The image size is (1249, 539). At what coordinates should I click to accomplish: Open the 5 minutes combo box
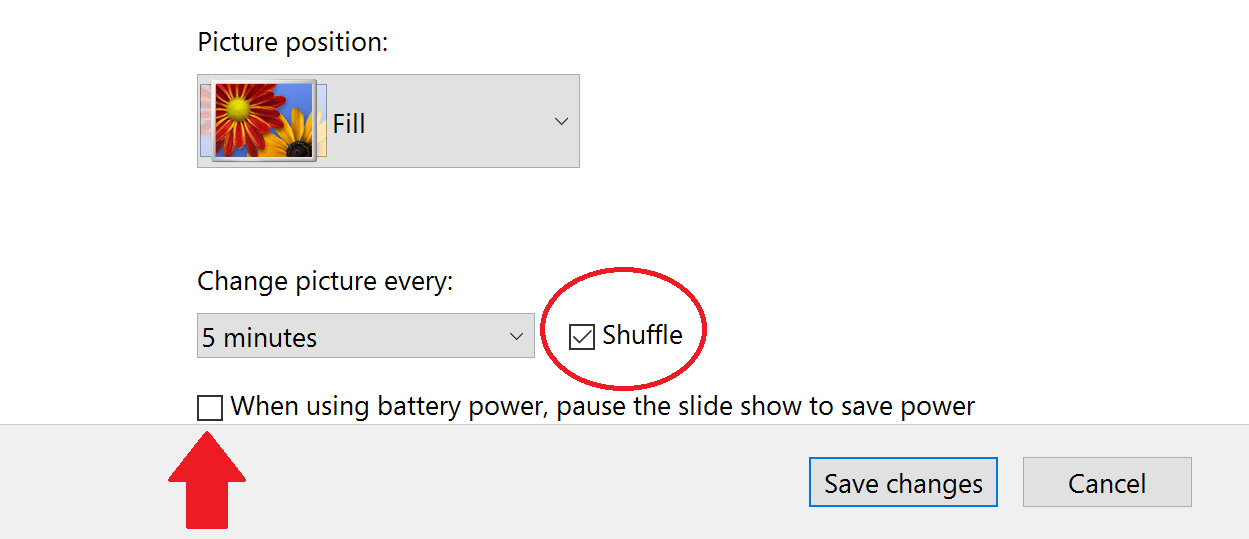365,336
